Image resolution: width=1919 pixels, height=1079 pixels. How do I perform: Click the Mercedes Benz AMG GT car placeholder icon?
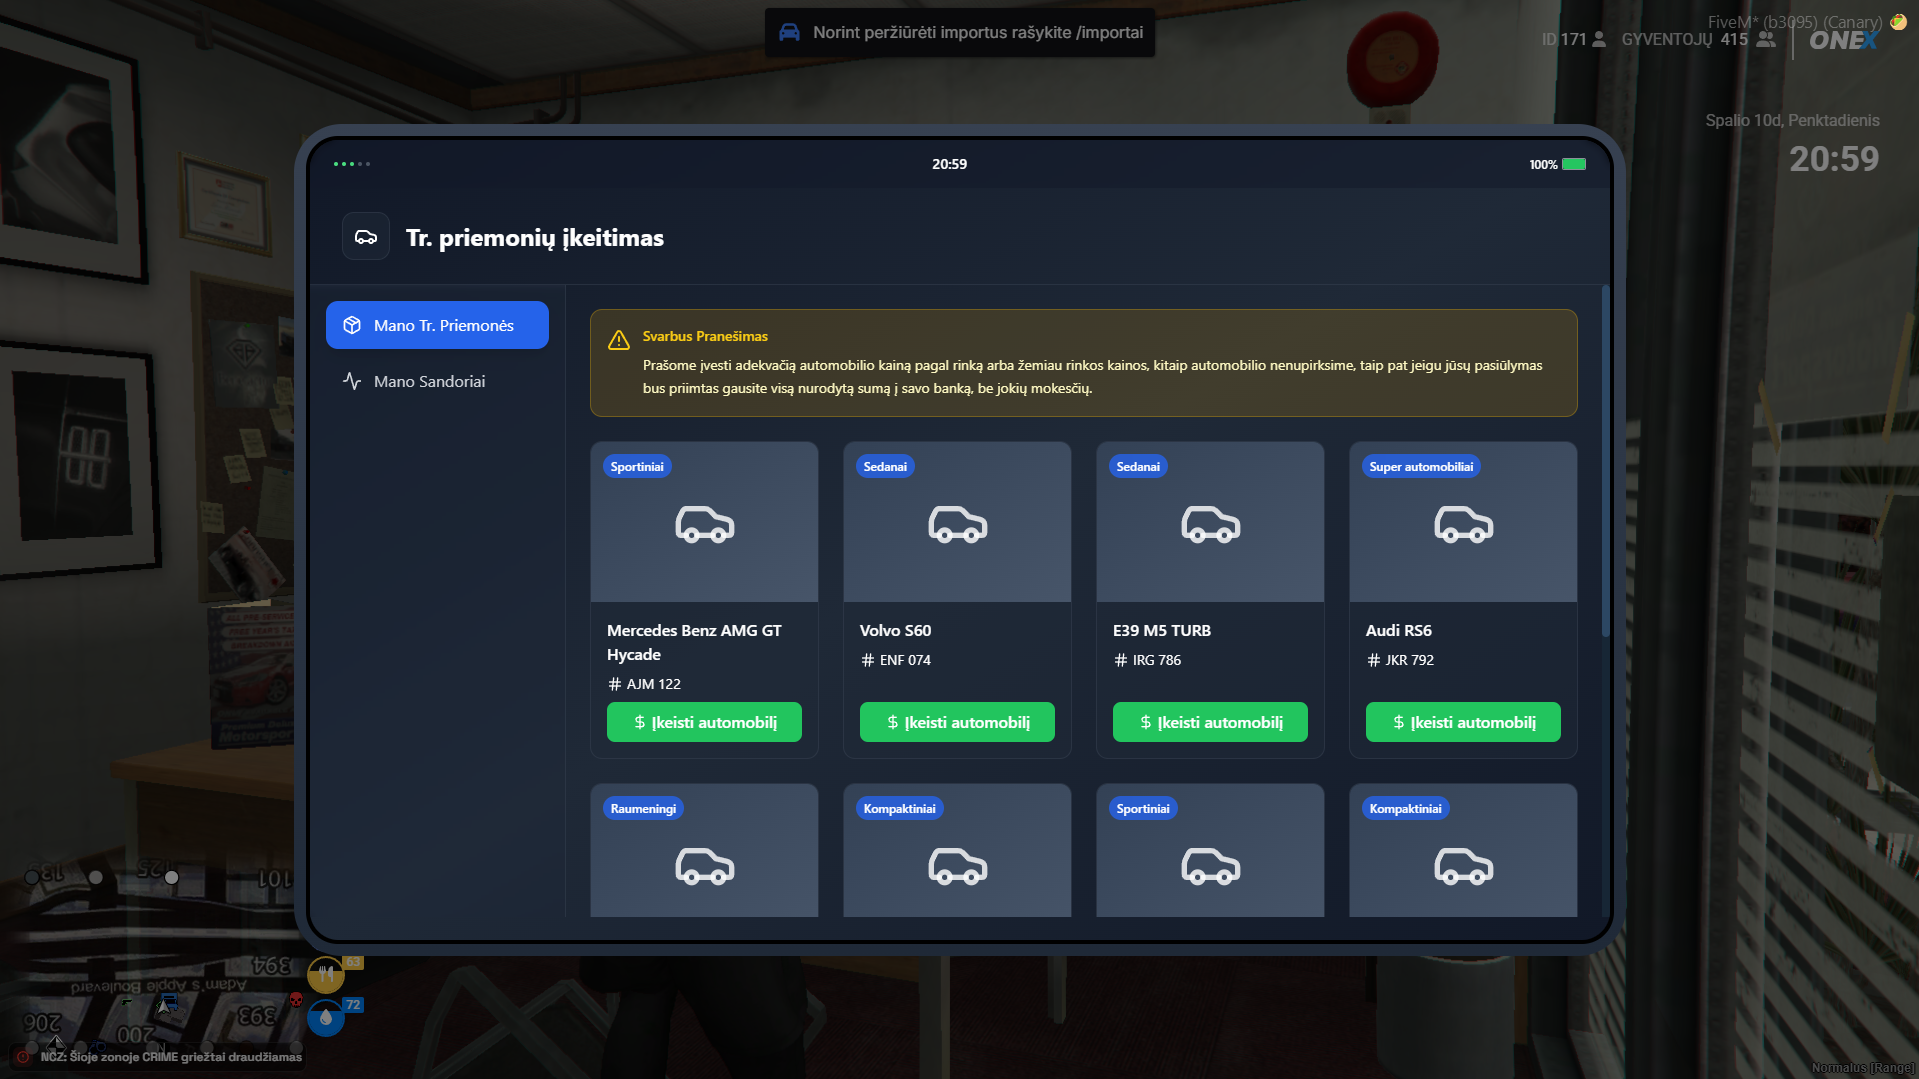704,524
